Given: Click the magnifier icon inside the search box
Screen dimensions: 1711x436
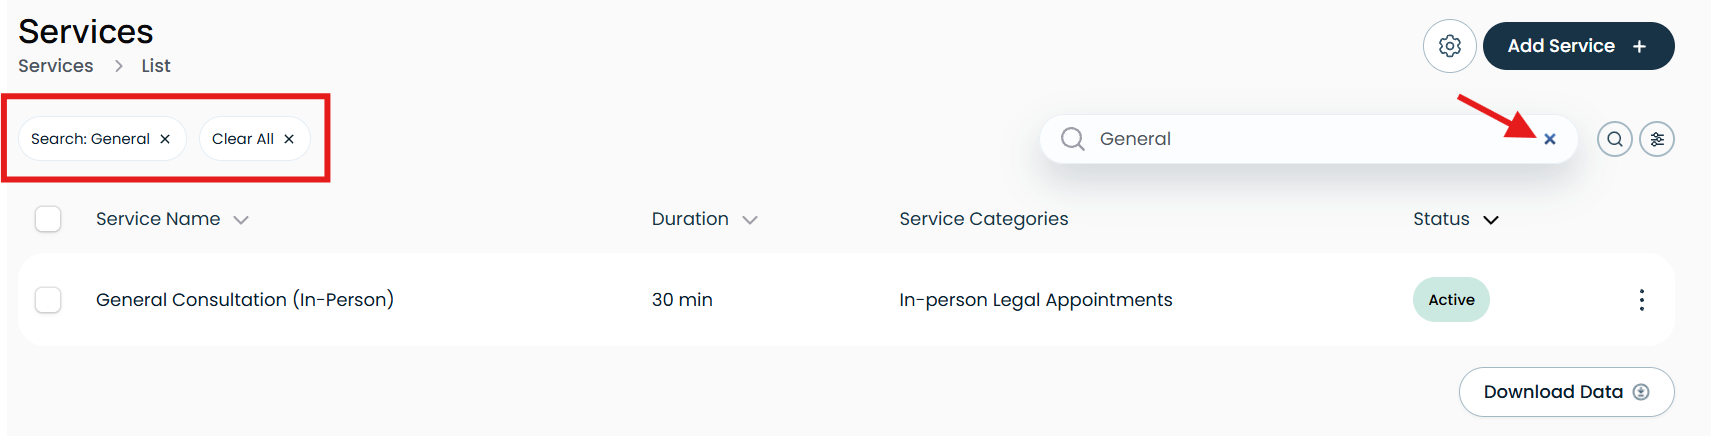Looking at the screenshot, I should [1073, 139].
